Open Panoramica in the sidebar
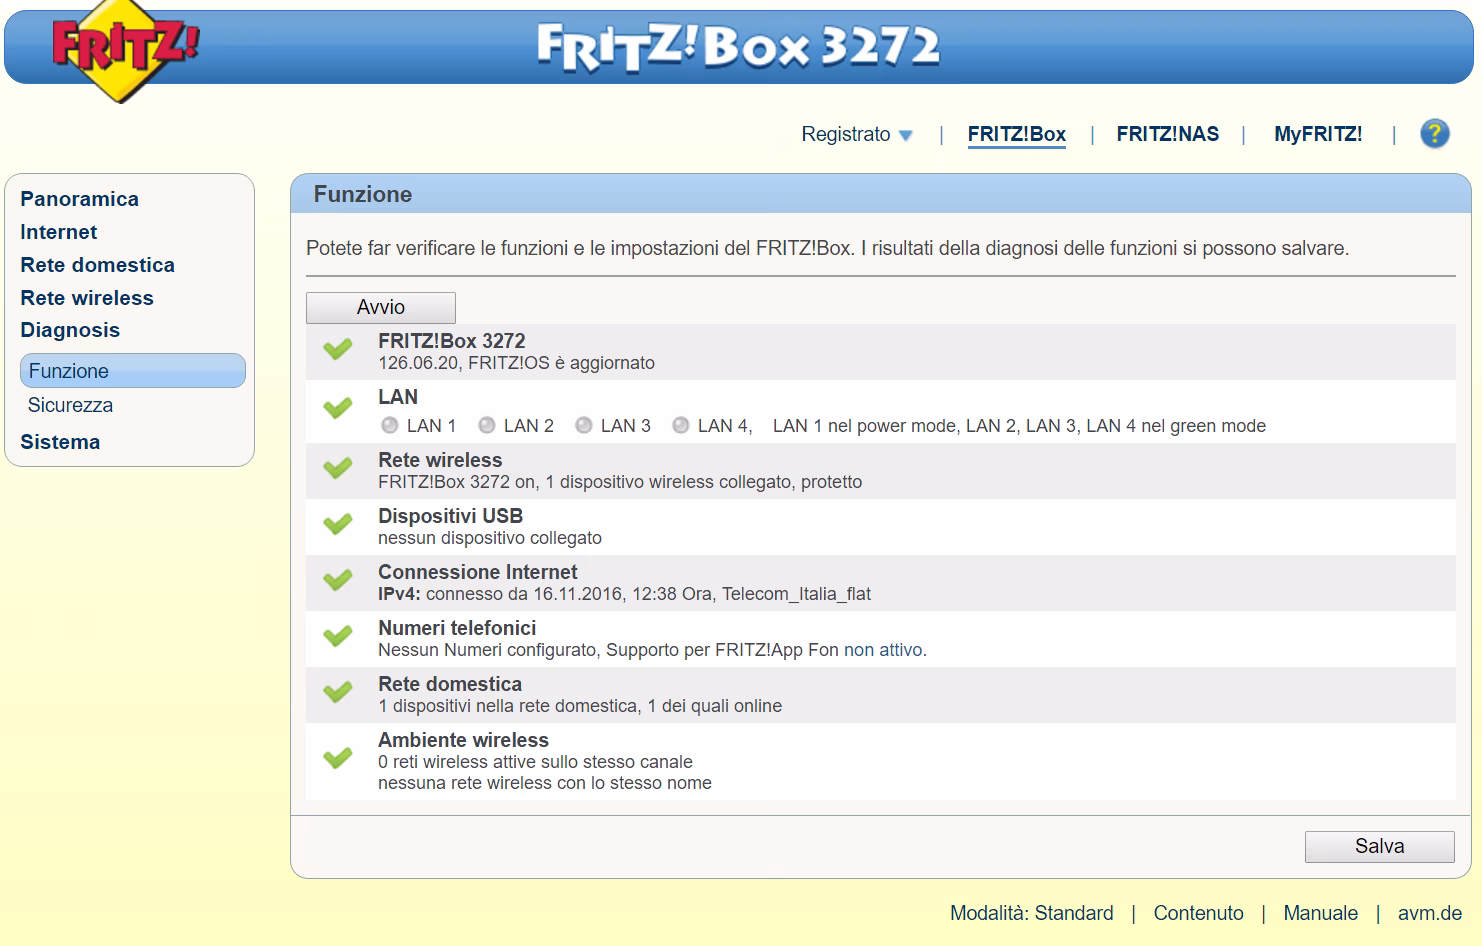The width and height of the screenshot is (1482, 946). pos(80,199)
